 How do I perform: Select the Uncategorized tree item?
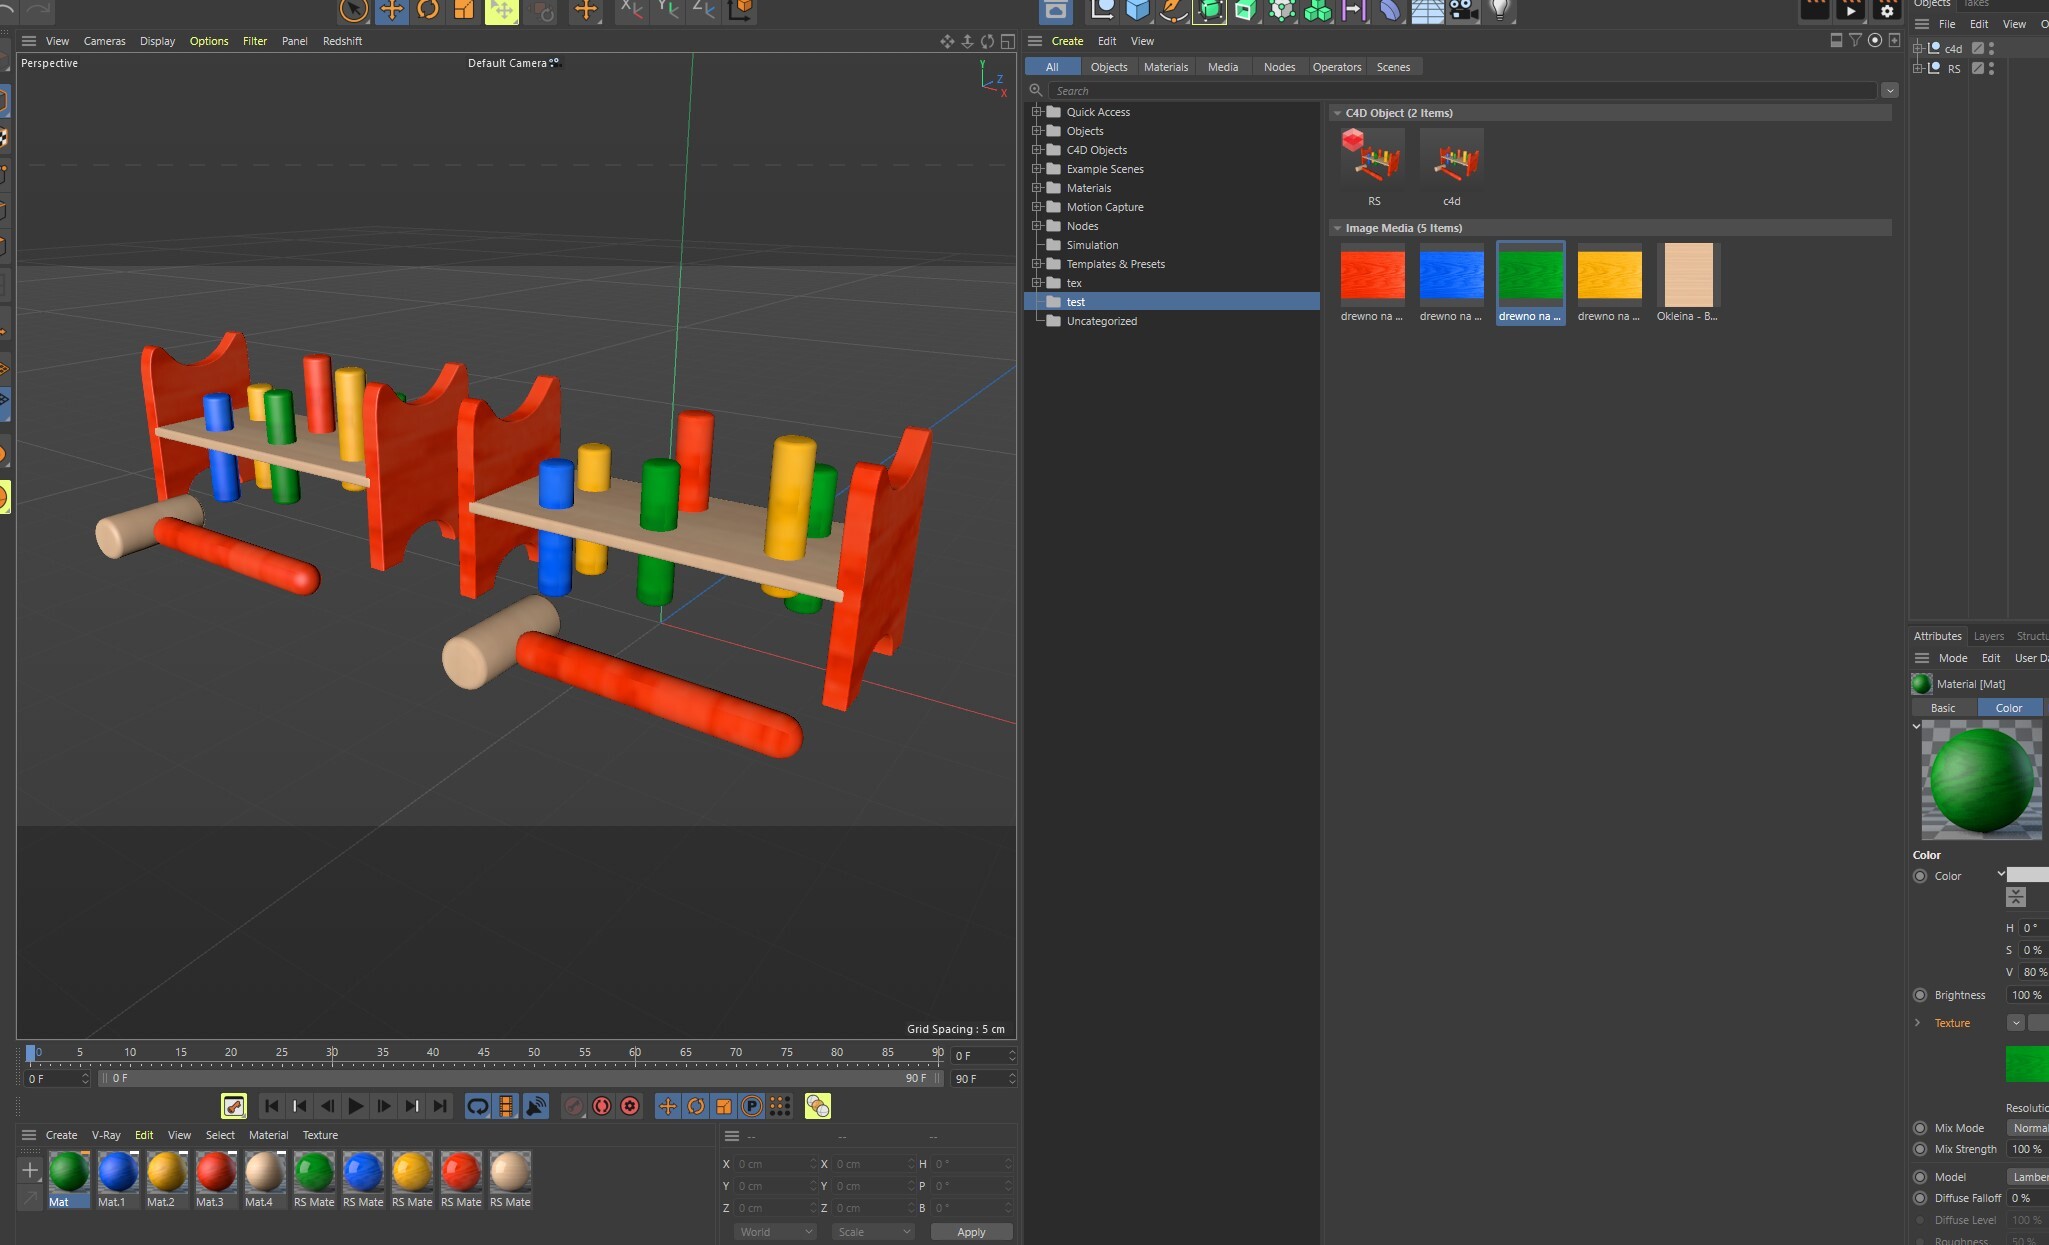click(x=1101, y=321)
